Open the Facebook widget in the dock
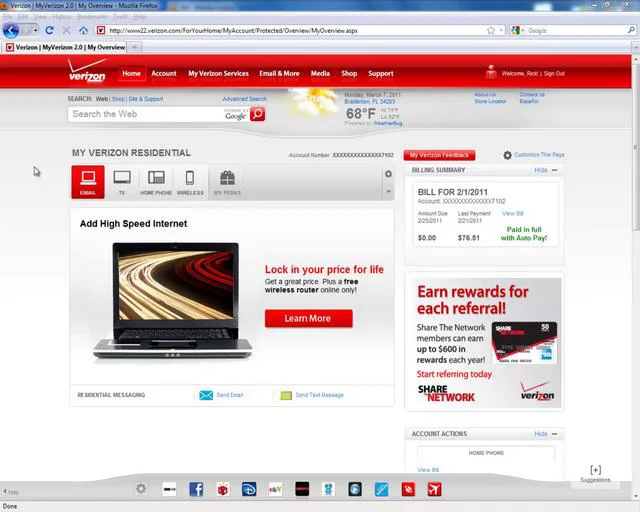 [x=196, y=489]
